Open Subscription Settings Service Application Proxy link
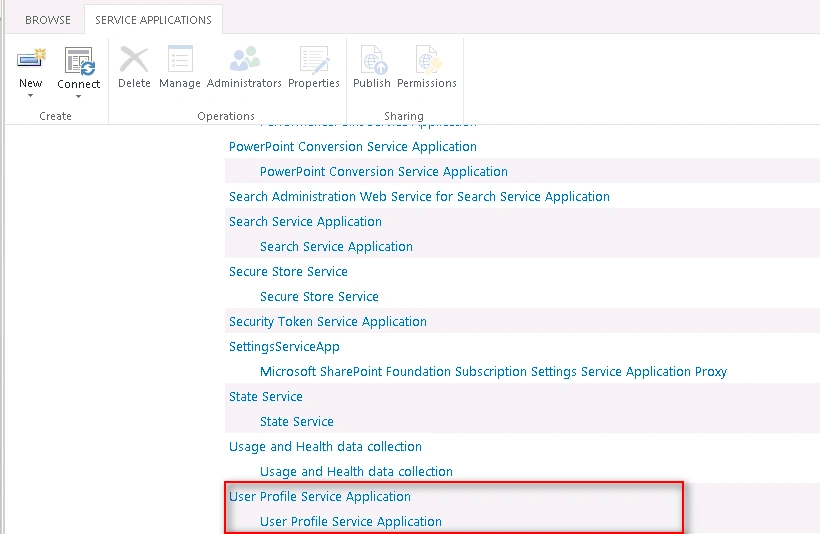 click(494, 372)
